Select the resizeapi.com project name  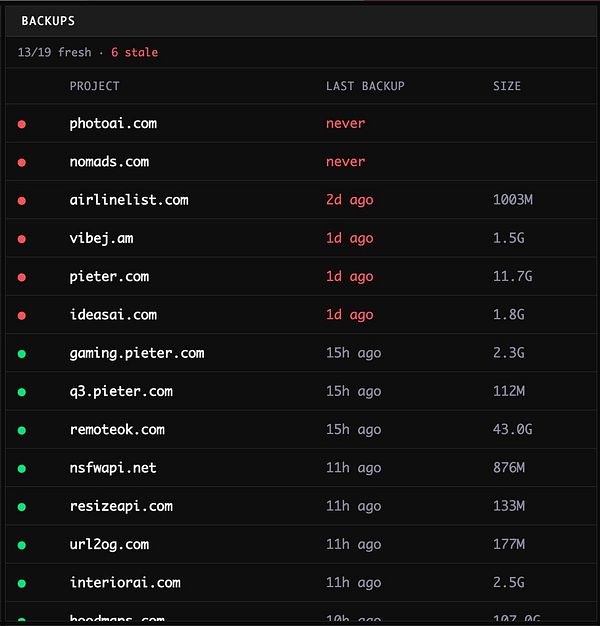[121, 506]
